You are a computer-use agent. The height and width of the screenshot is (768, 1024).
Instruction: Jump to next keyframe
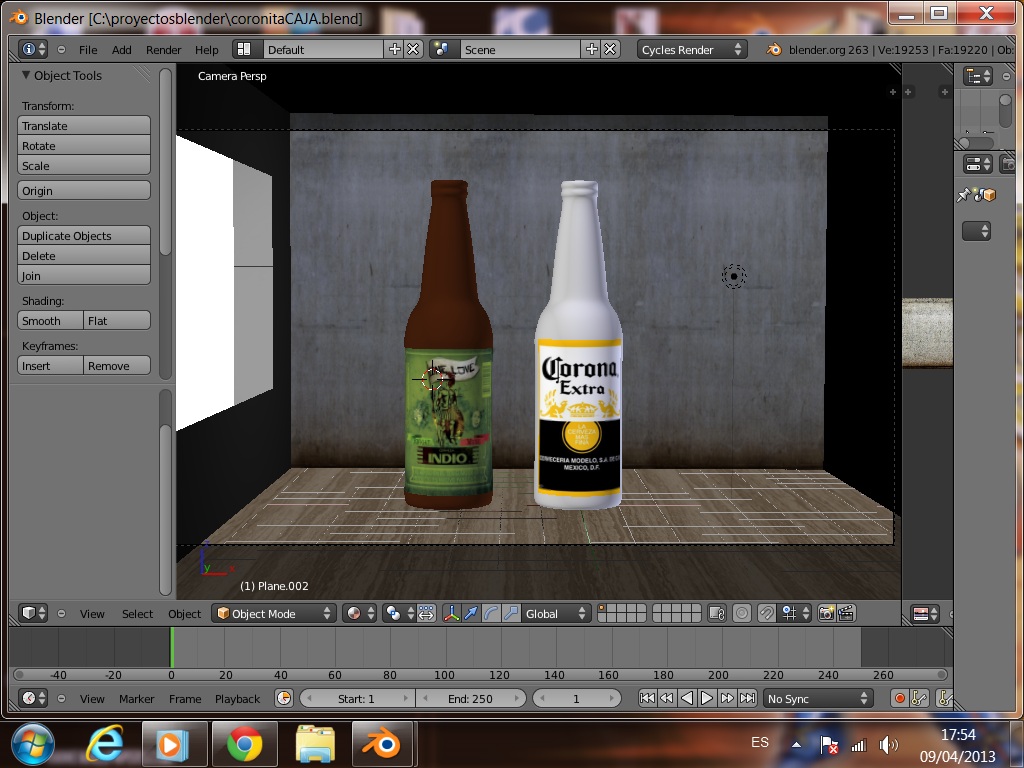tap(727, 698)
